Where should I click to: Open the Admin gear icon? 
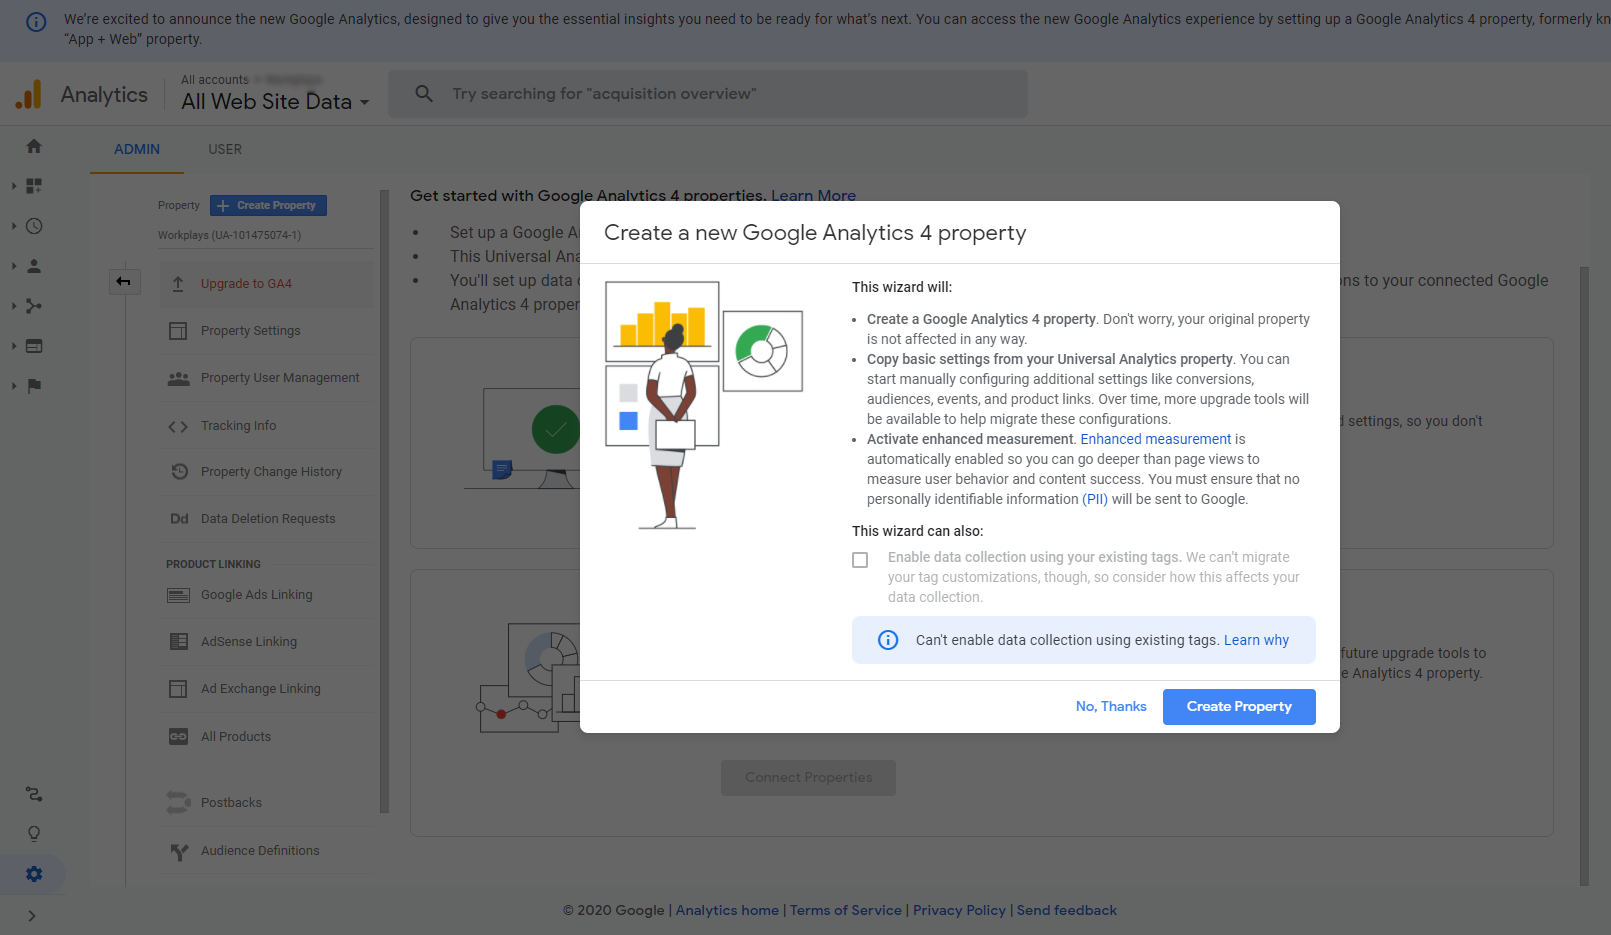click(34, 874)
